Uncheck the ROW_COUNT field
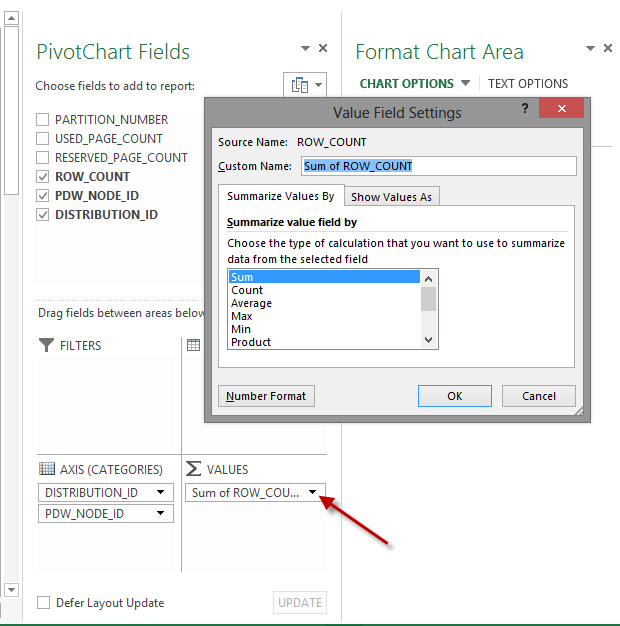Viewport: 620px width, 626px height. [42, 176]
